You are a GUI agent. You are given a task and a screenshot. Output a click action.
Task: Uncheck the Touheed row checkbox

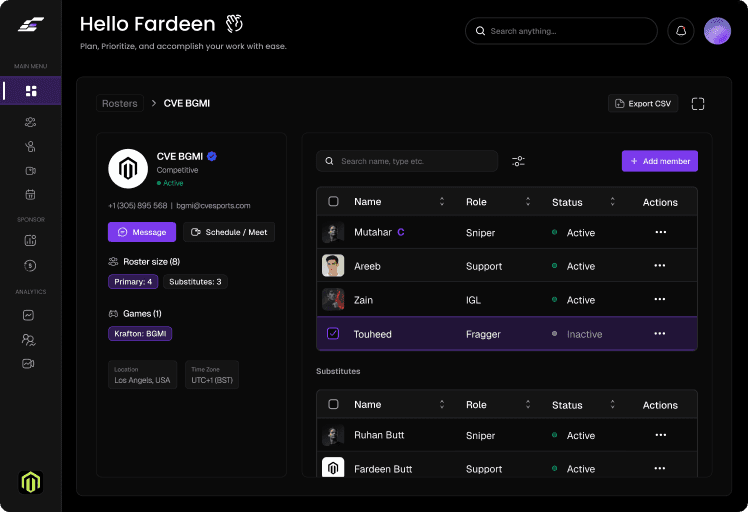tap(333, 334)
